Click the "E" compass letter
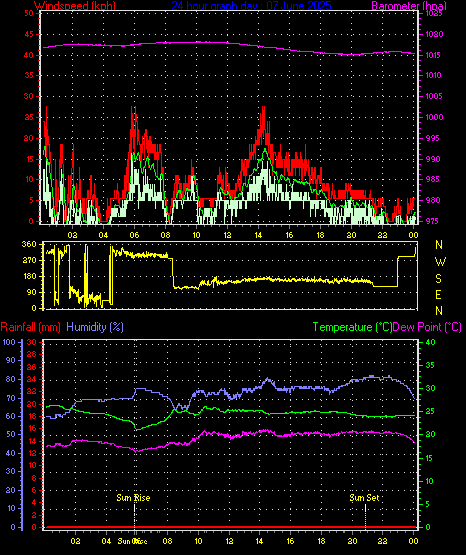 438,294
